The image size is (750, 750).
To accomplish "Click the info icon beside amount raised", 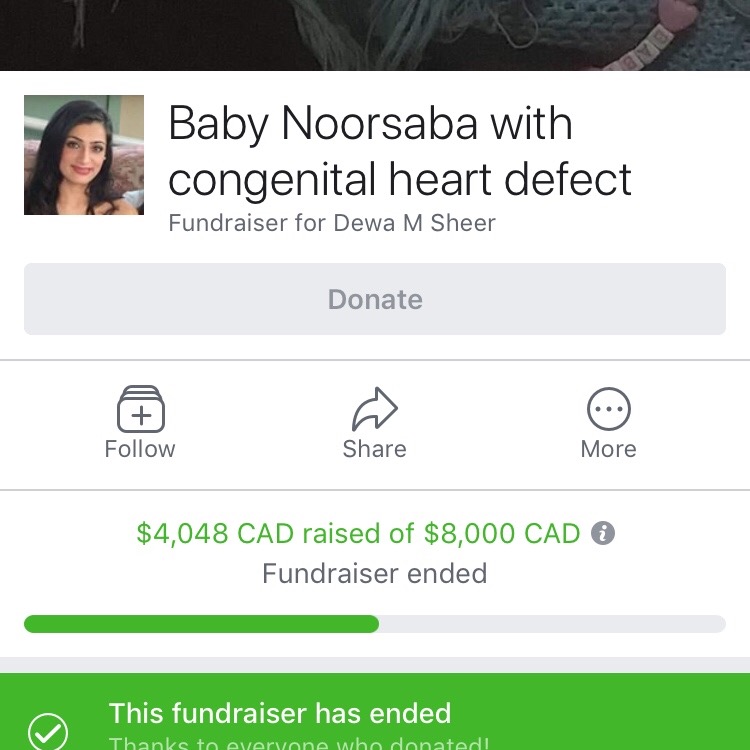I will click(x=602, y=533).
